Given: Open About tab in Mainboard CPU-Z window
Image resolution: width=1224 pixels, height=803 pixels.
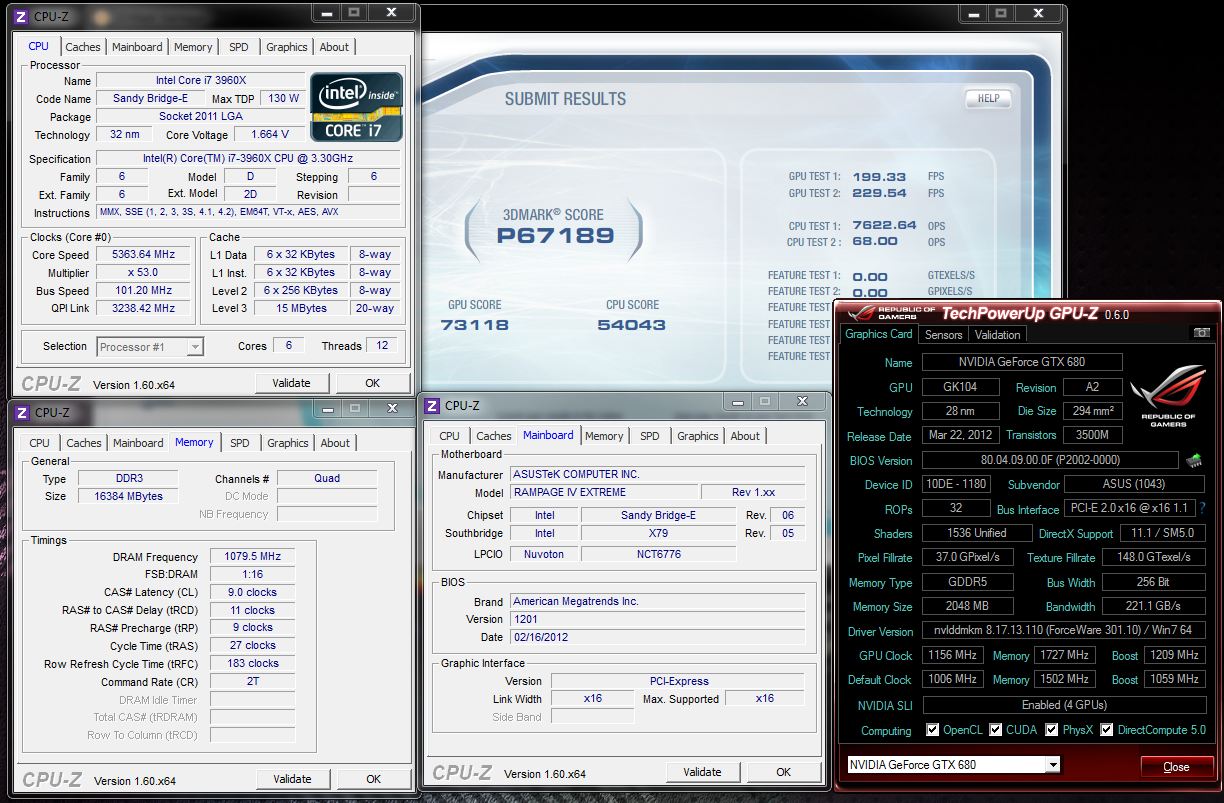Looking at the screenshot, I should [745, 436].
